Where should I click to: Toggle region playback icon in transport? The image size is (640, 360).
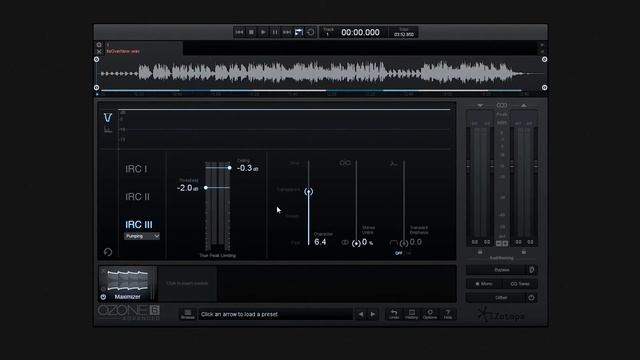pos(299,32)
